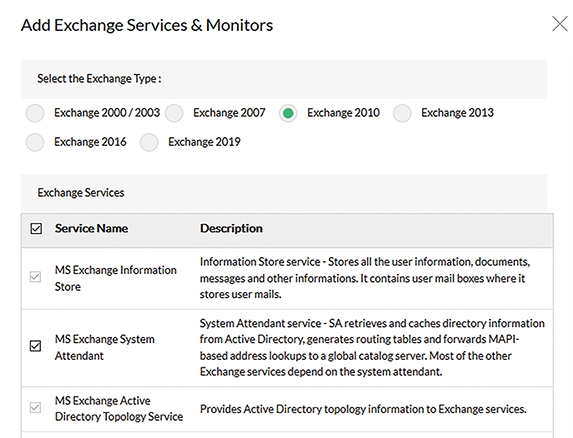Click the Service Name column header
This screenshot has height=438, width=573.
[x=91, y=228]
